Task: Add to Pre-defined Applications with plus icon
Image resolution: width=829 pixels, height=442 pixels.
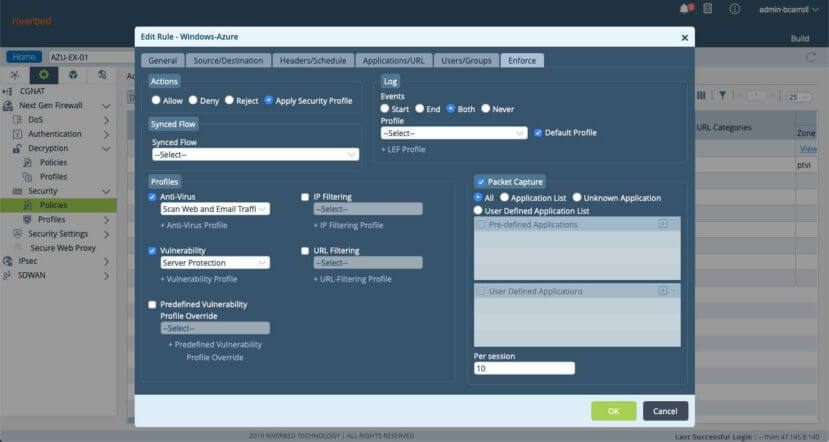Action: pos(662,224)
